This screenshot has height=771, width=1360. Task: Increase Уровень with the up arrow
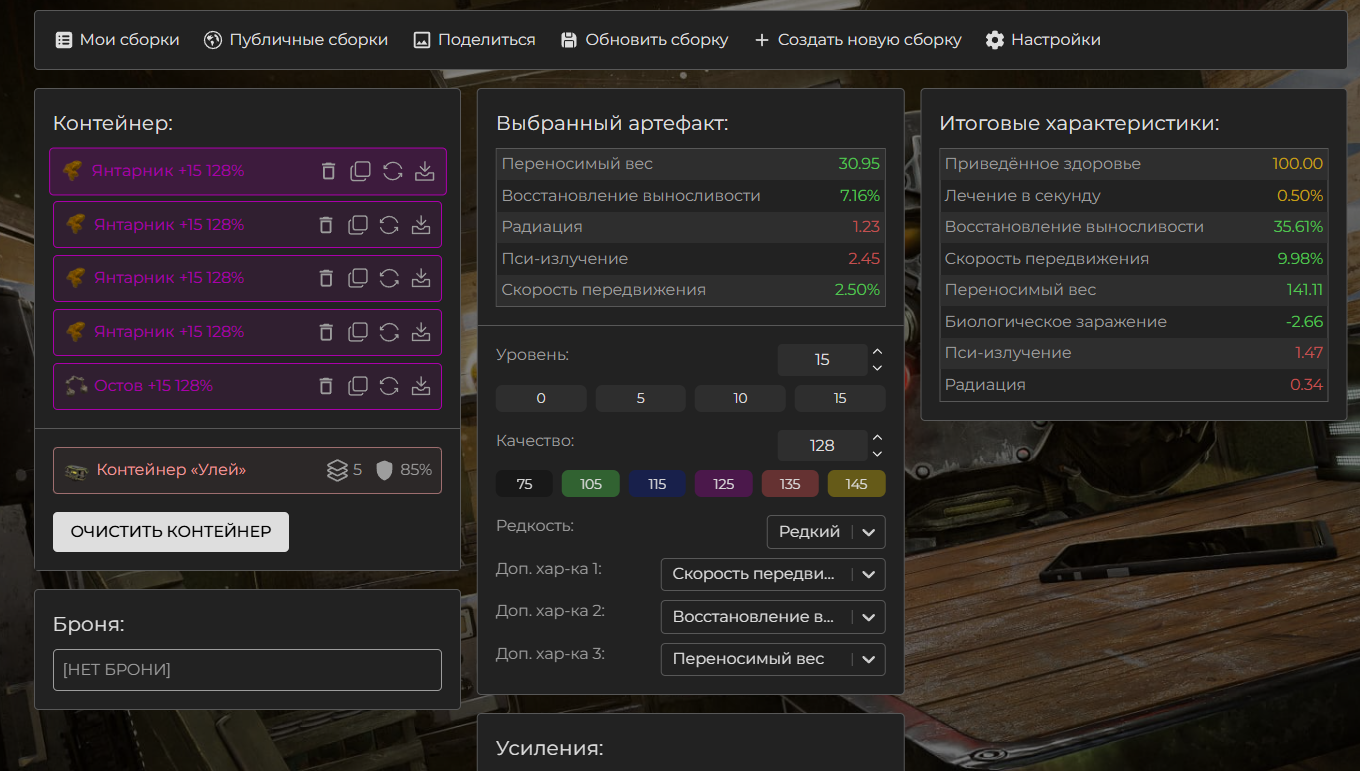tap(877, 352)
